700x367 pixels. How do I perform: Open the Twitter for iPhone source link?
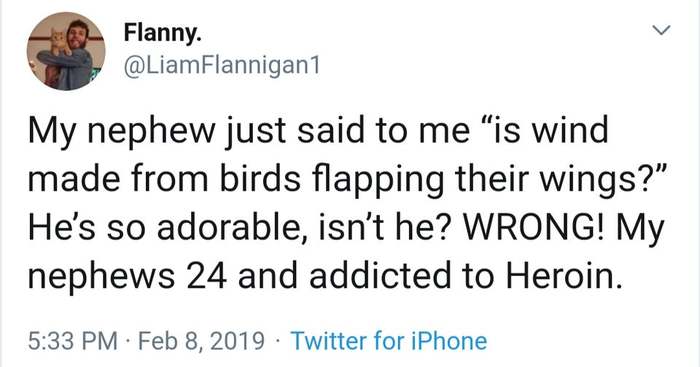pos(388,341)
